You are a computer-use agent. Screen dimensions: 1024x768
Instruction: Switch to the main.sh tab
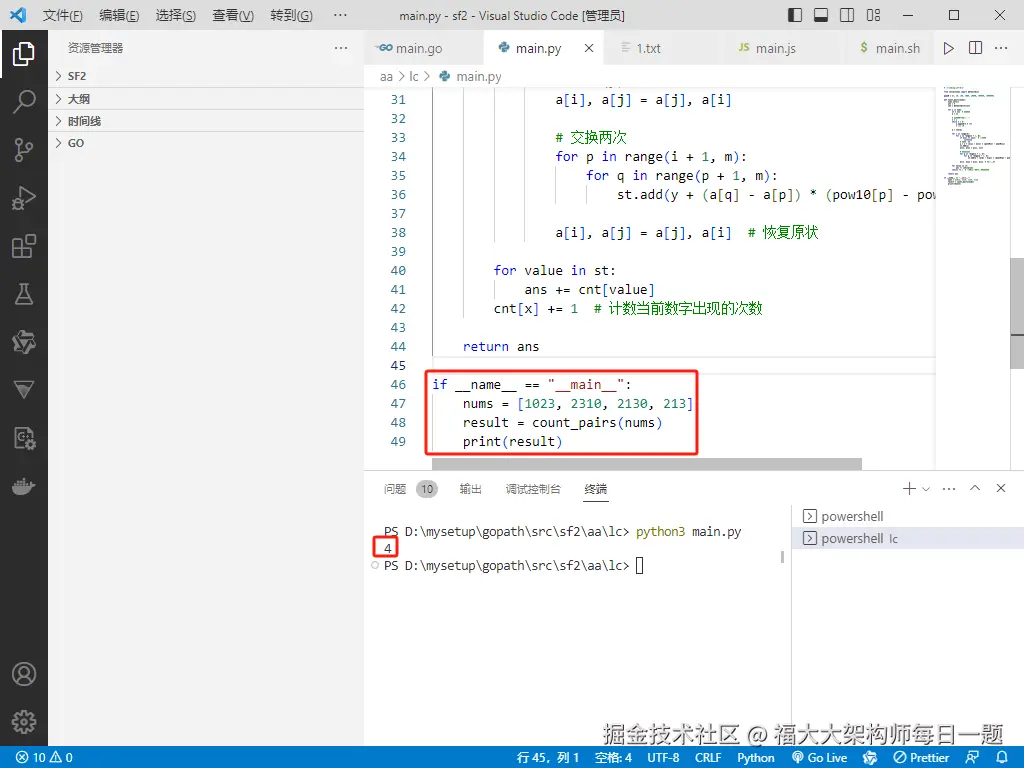pyautogui.click(x=889, y=48)
